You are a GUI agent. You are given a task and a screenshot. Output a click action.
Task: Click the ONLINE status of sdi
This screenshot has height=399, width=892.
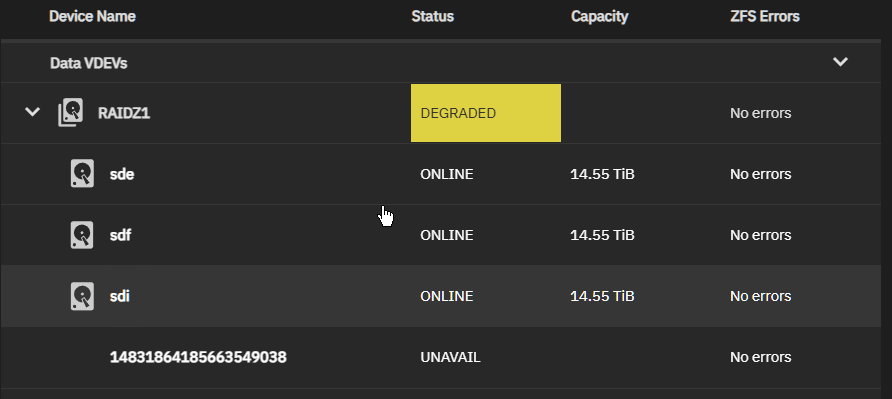coord(447,296)
